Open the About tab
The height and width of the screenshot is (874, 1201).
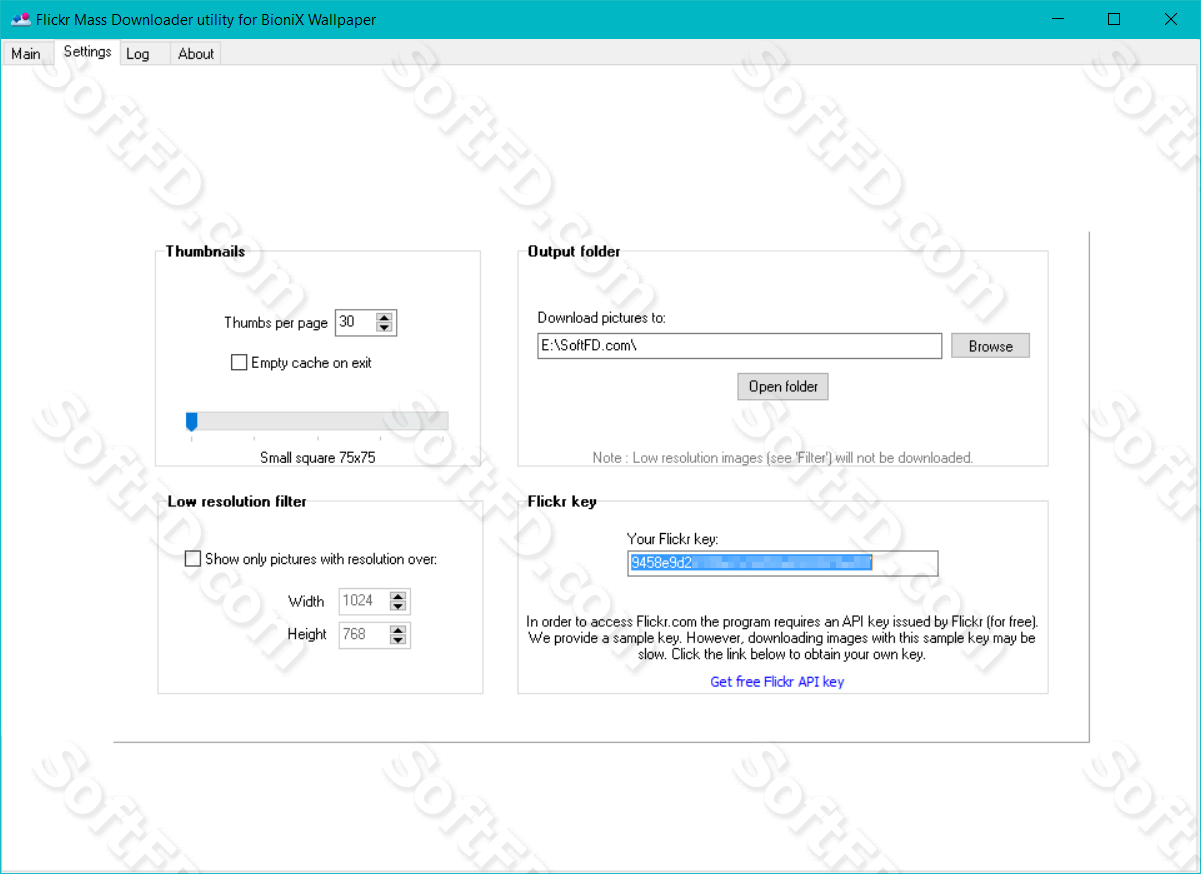coord(196,54)
